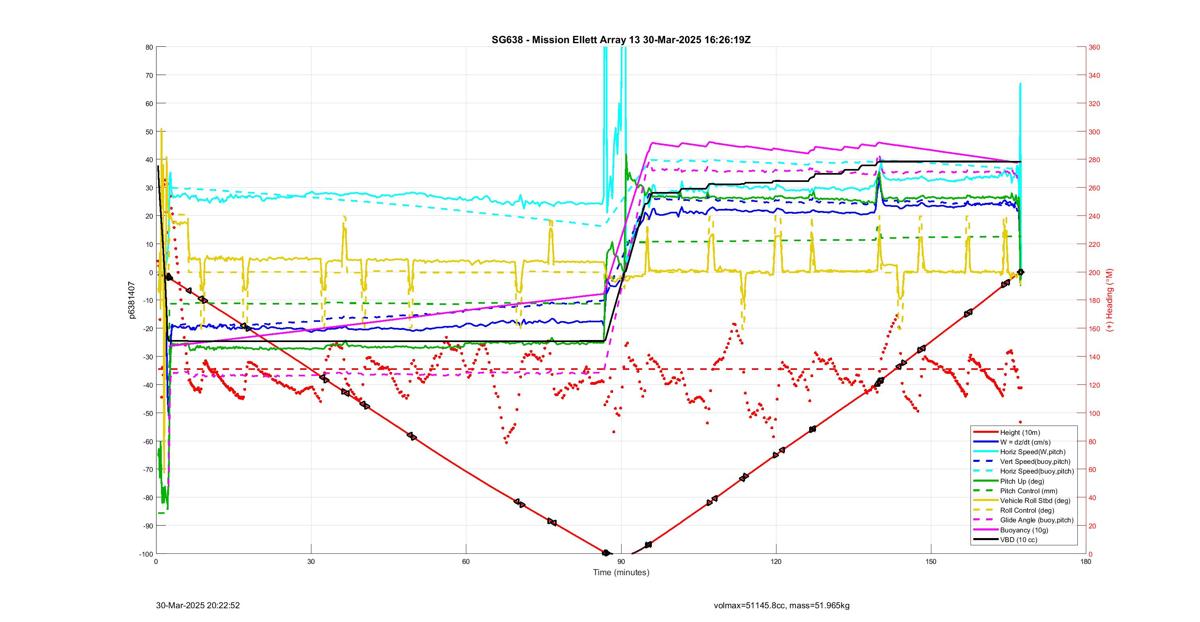Click the left y-axis tick label '-50'
The height and width of the screenshot is (622, 1200).
coord(147,413)
